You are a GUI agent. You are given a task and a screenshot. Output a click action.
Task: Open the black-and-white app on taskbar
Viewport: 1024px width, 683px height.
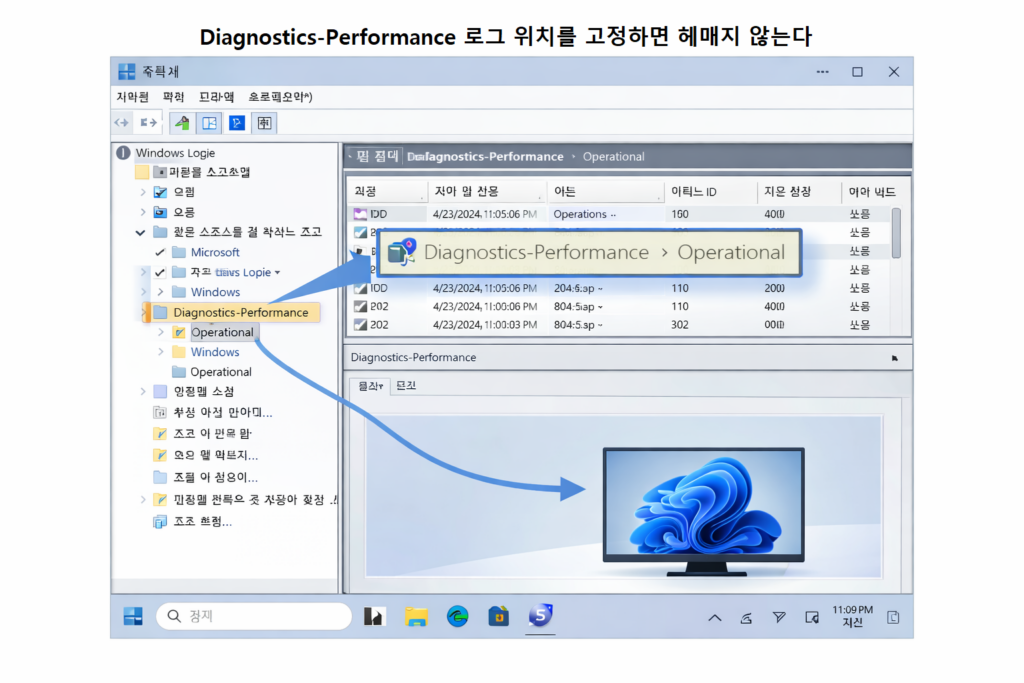[x=375, y=616]
